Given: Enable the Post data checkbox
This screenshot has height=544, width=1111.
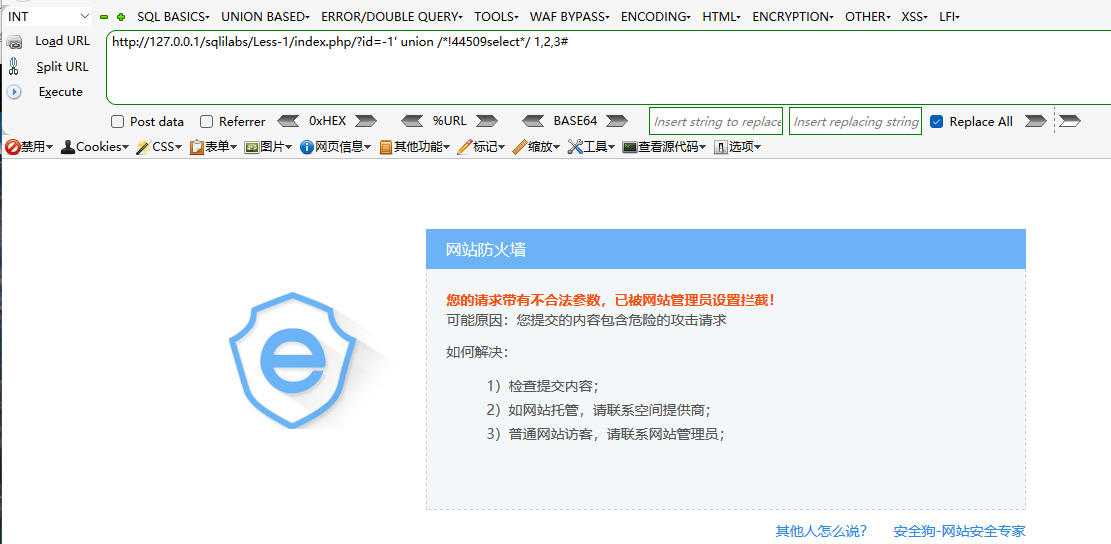Looking at the screenshot, I should click(x=118, y=121).
